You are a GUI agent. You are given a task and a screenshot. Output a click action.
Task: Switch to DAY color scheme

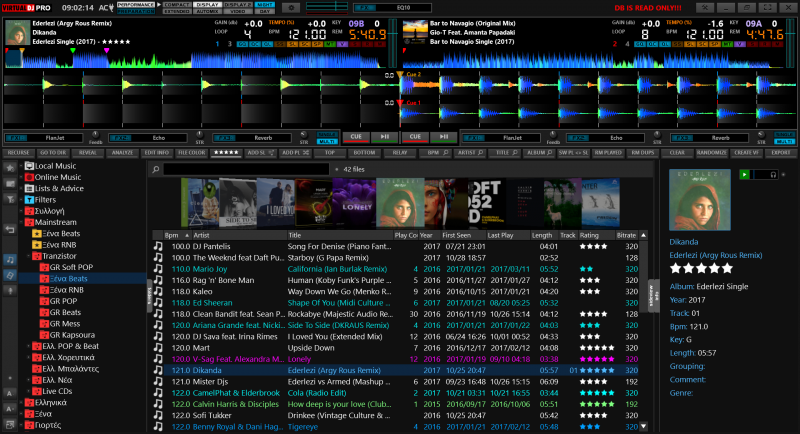click(x=264, y=11)
